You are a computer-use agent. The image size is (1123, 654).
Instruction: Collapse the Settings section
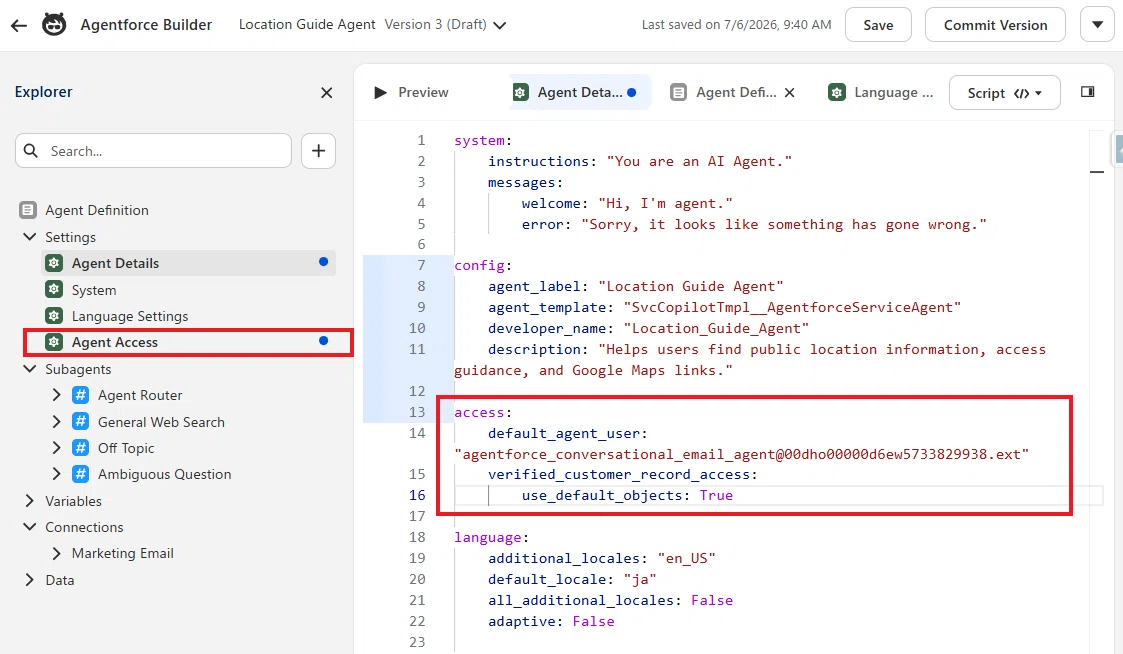29,237
